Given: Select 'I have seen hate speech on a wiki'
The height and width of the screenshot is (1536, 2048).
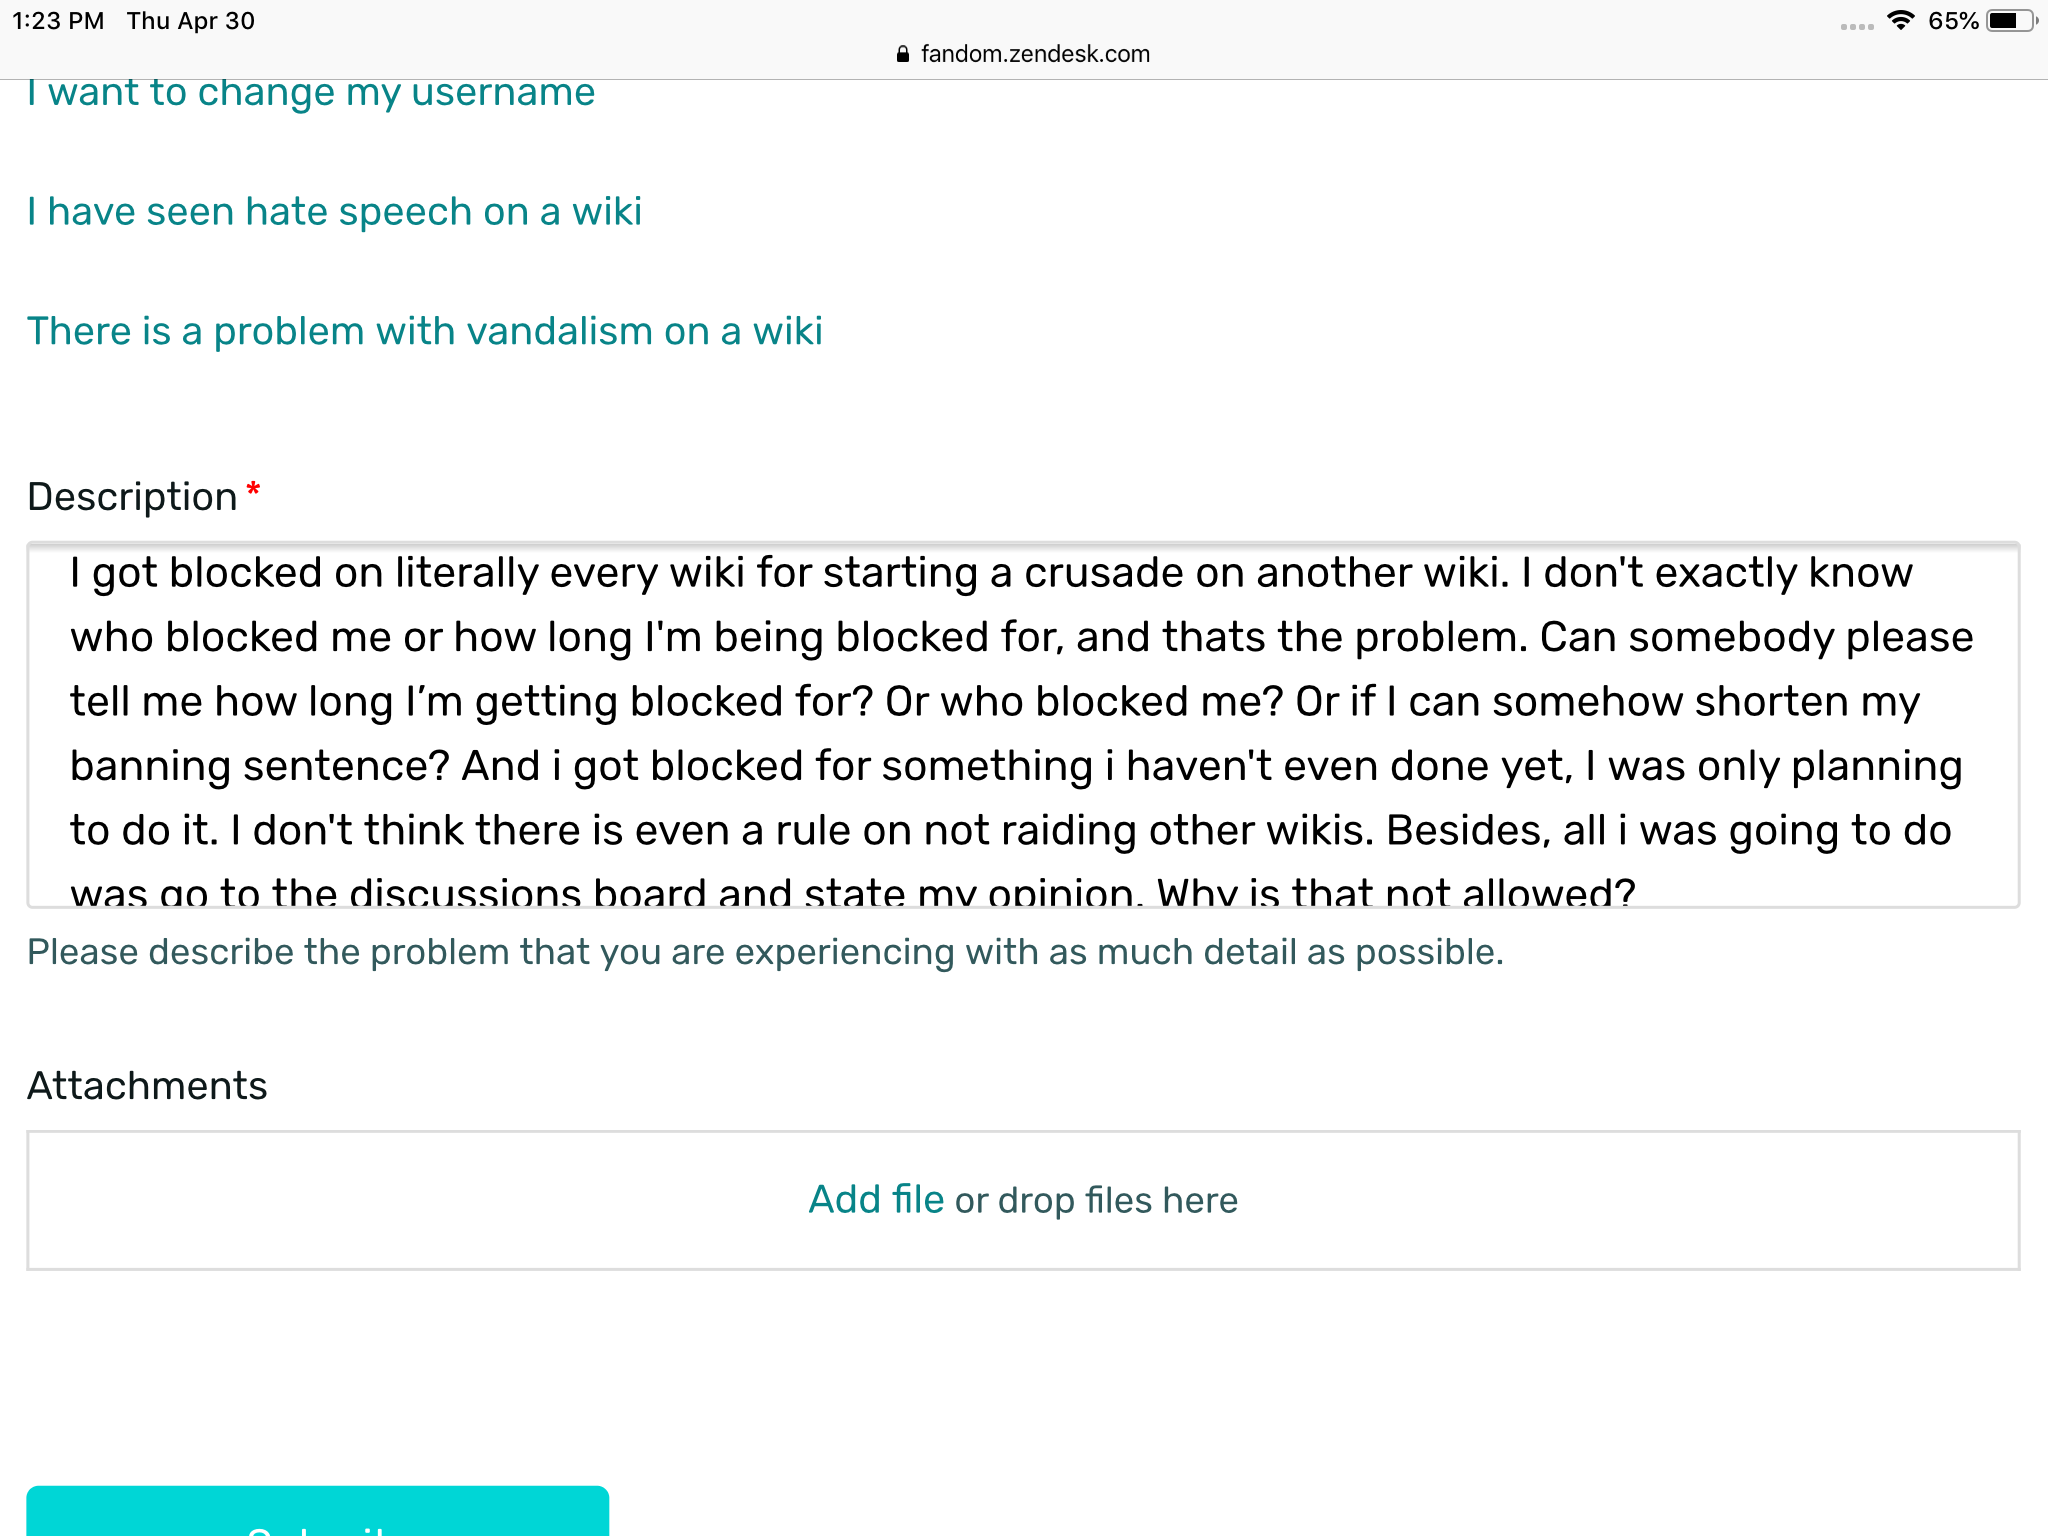Looking at the screenshot, I should tap(334, 212).
